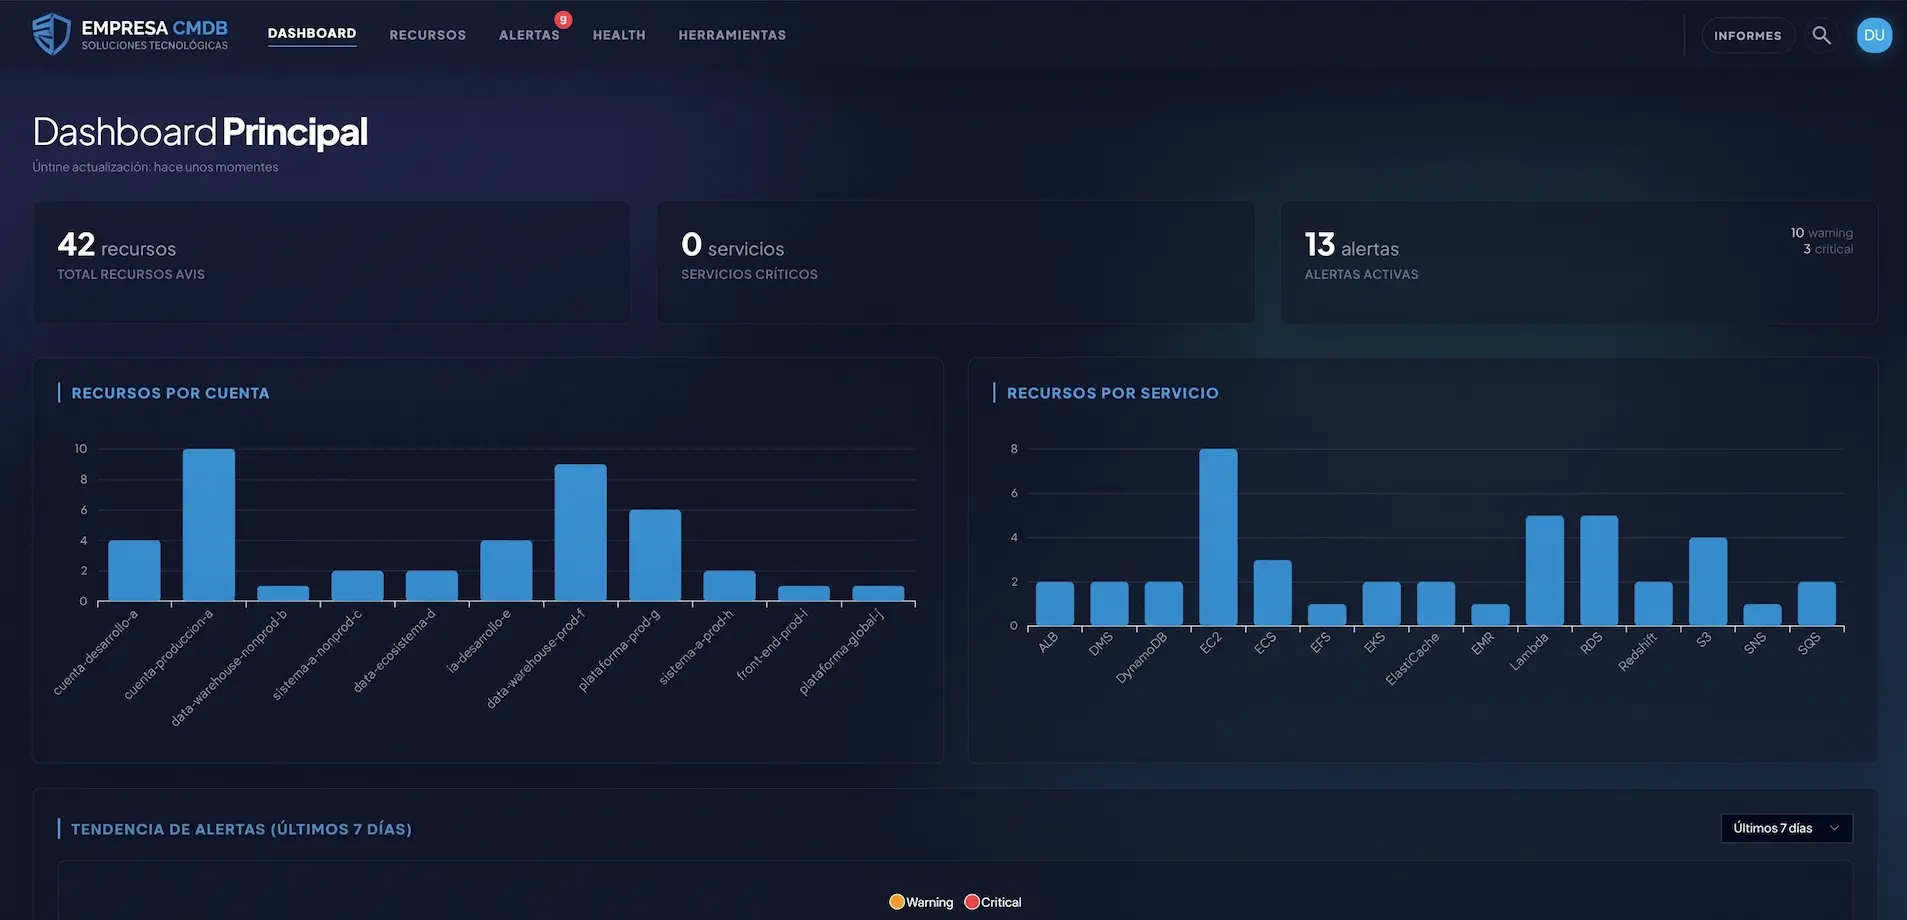The width and height of the screenshot is (1907, 920).
Task: Open the 0 servicios críticos card
Action: tap(955, 262)
